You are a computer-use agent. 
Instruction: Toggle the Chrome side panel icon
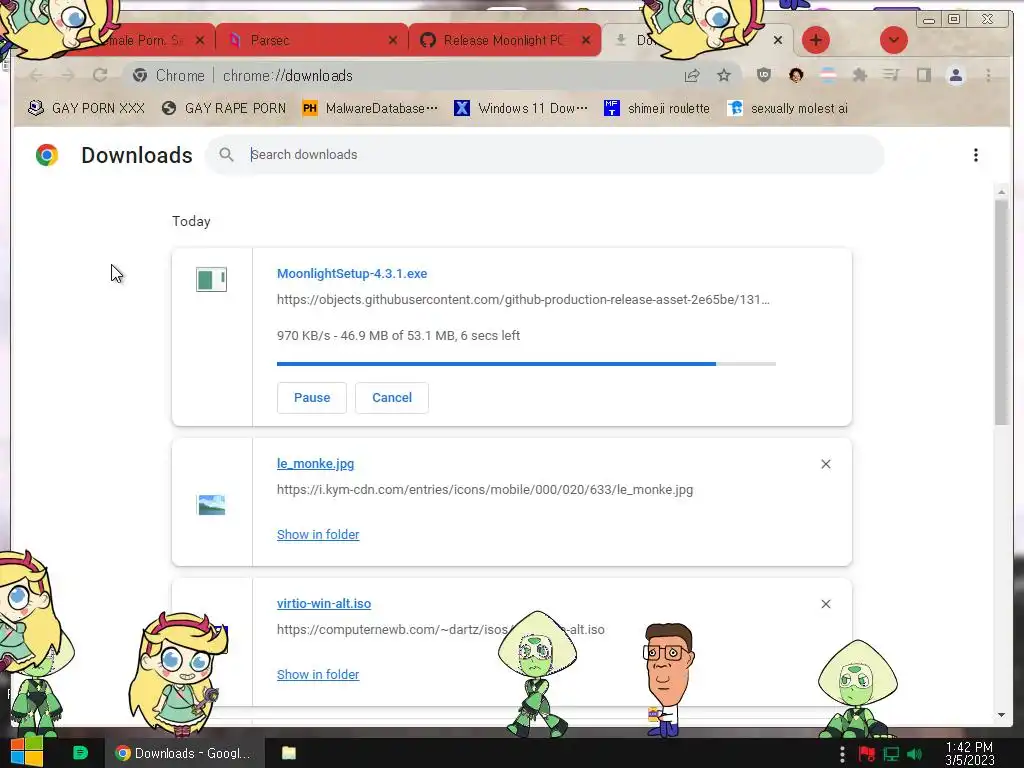coord(923,75)
